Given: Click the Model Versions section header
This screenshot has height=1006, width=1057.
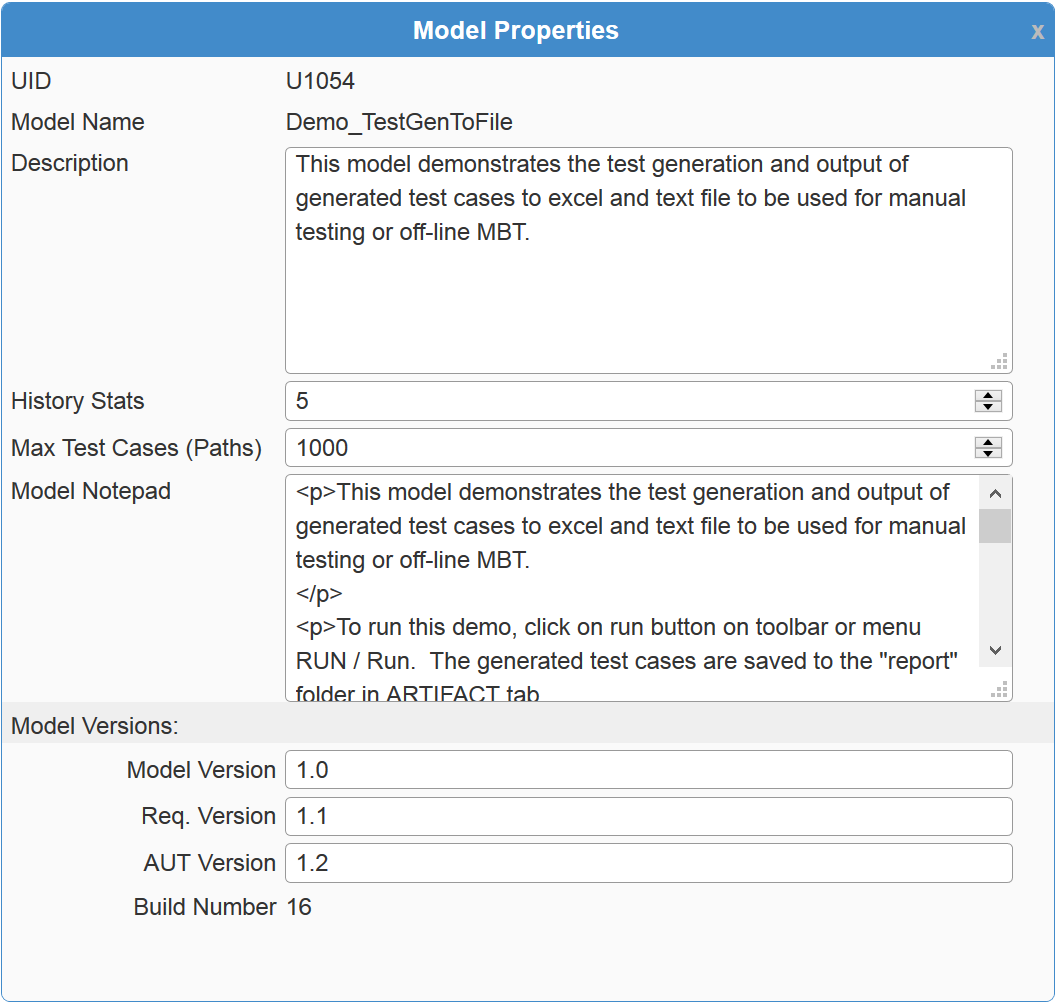Looking at the screenshot, I should point(95,726).
